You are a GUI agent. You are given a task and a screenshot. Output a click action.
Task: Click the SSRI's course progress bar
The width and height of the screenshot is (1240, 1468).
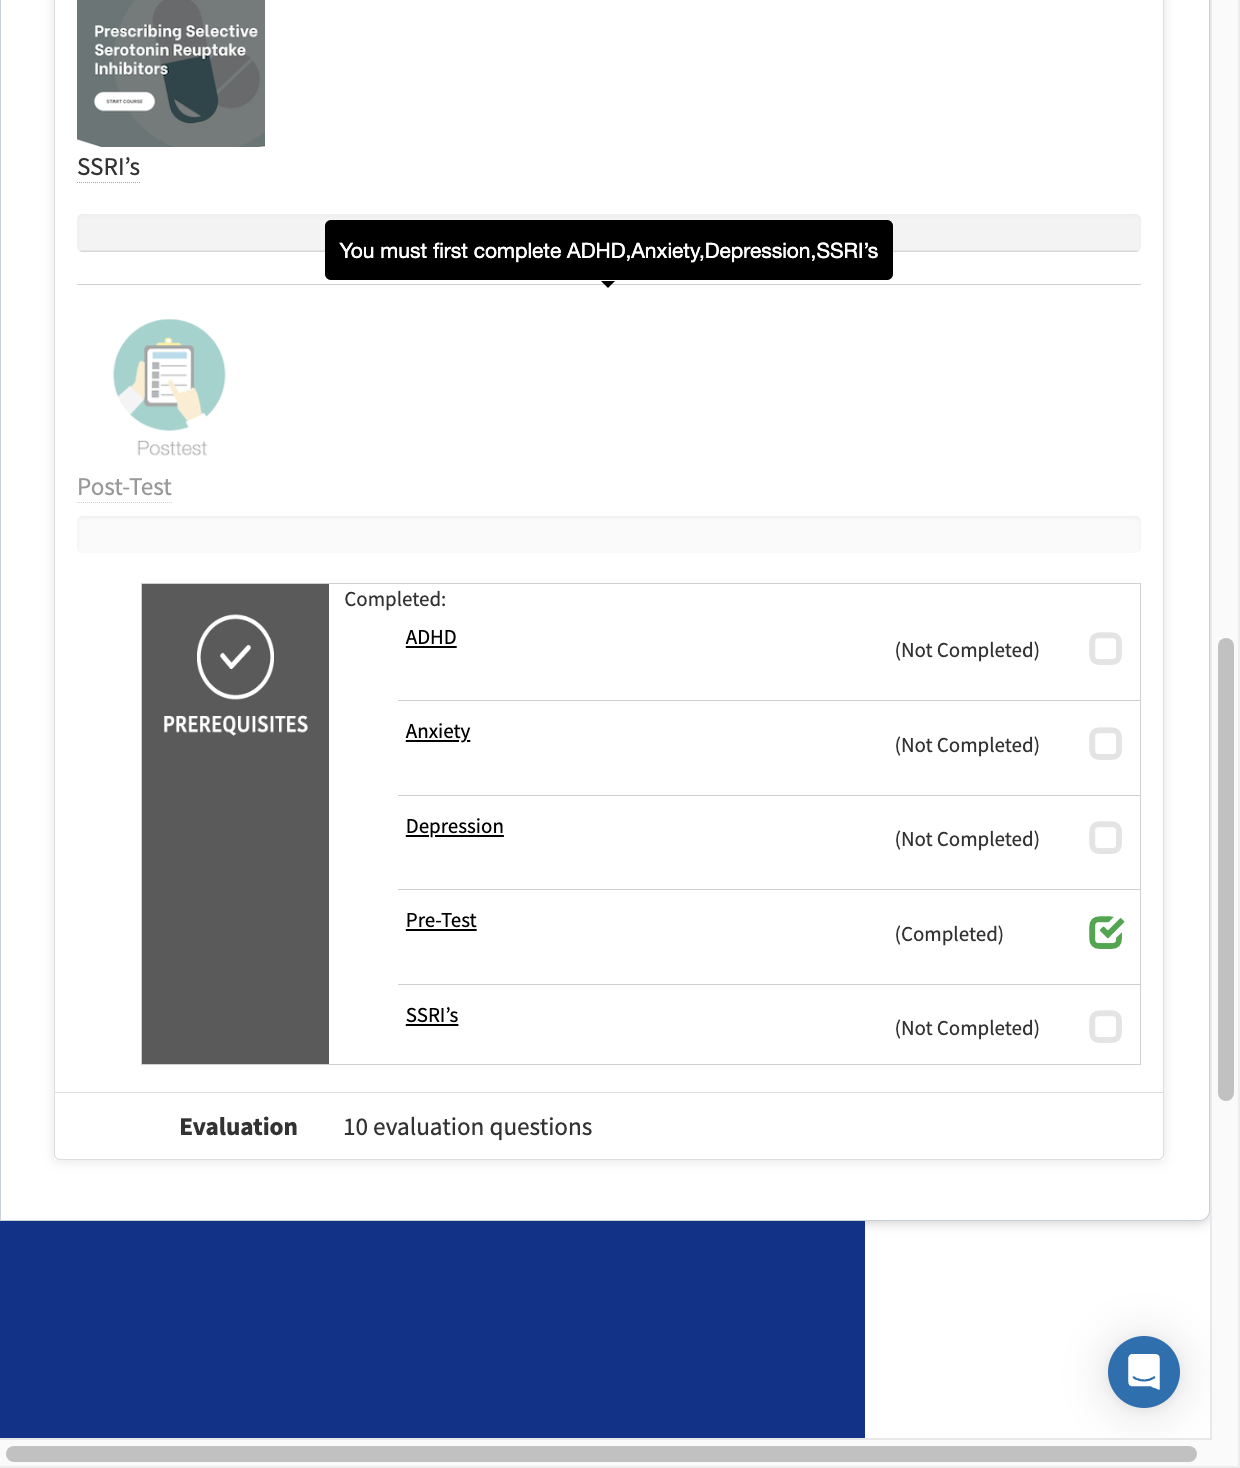(609, 233)
